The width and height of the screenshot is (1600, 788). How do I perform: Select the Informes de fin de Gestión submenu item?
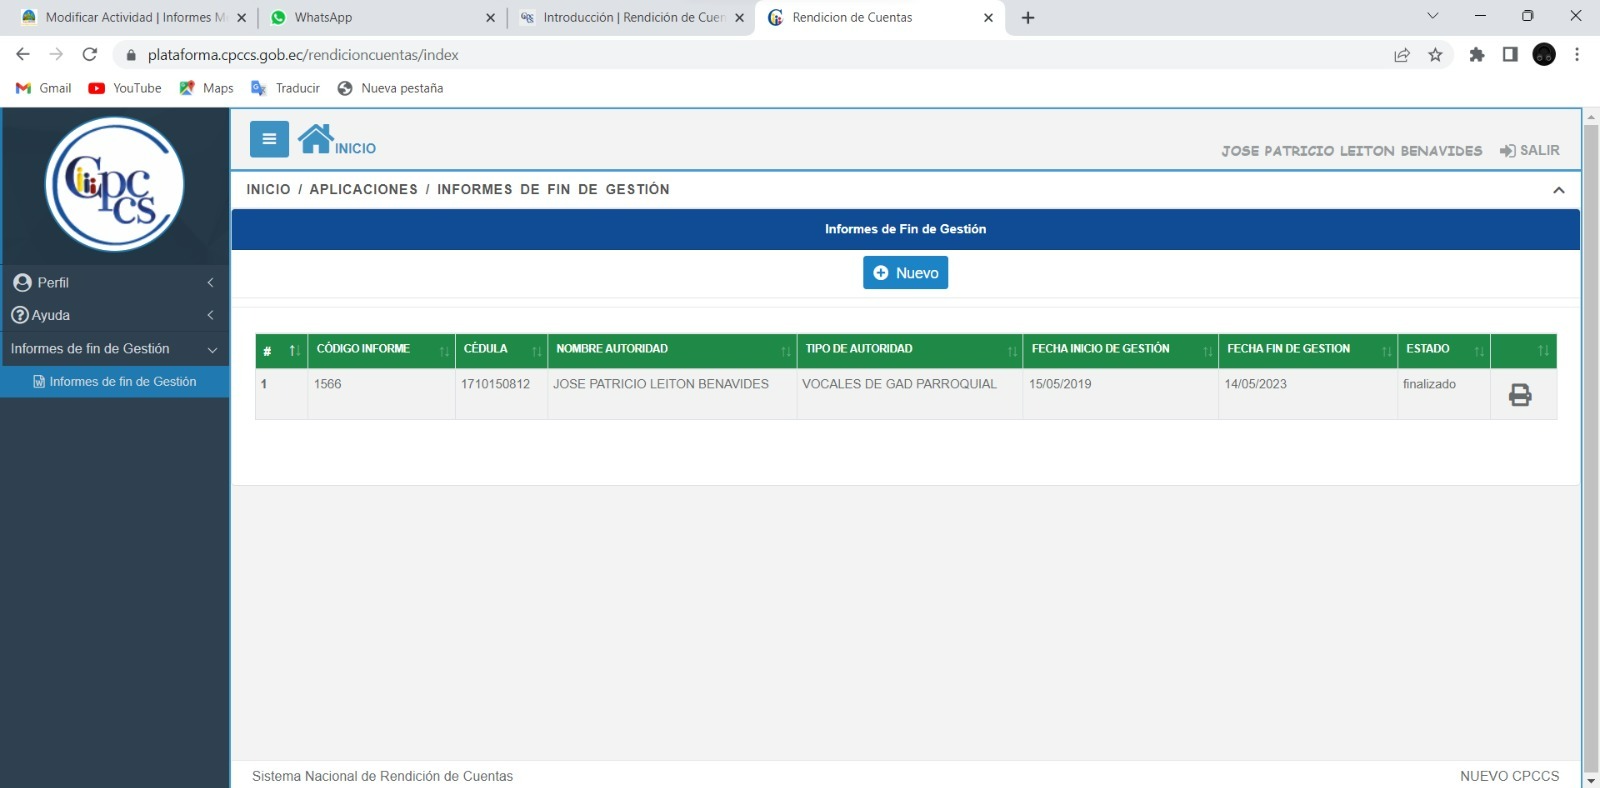(x=122, y=382)
